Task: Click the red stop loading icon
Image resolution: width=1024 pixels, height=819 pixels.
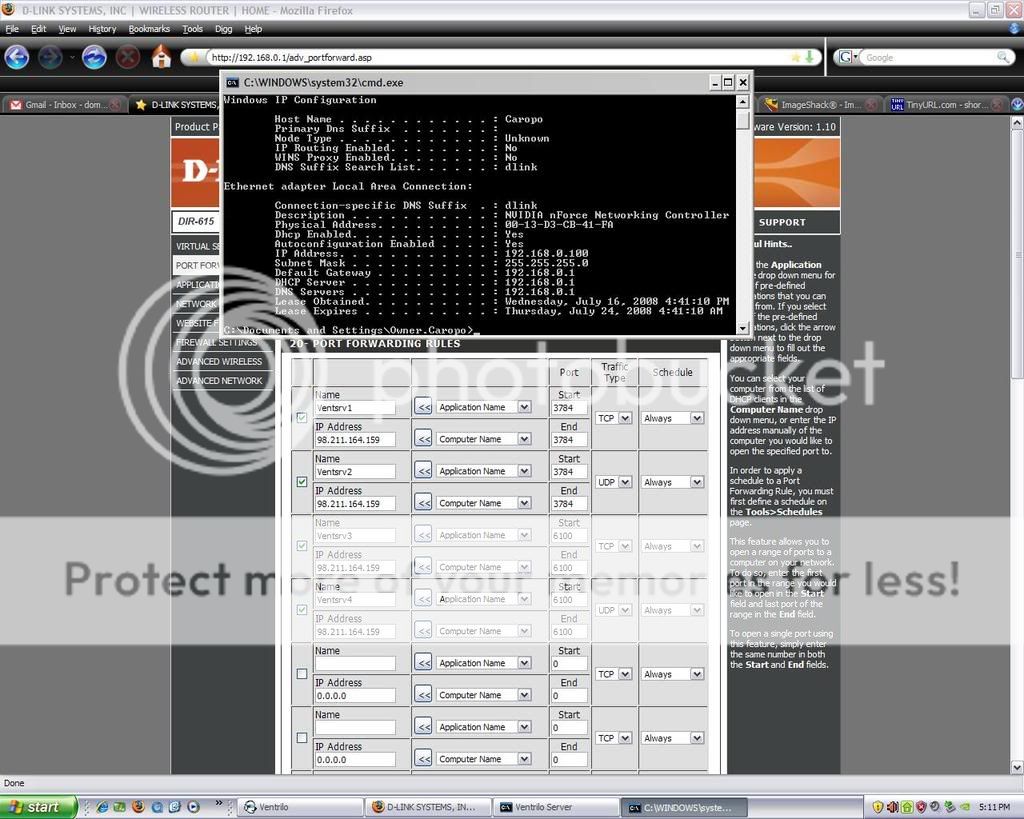Action: pyautogui.click(x=128, y=57)
